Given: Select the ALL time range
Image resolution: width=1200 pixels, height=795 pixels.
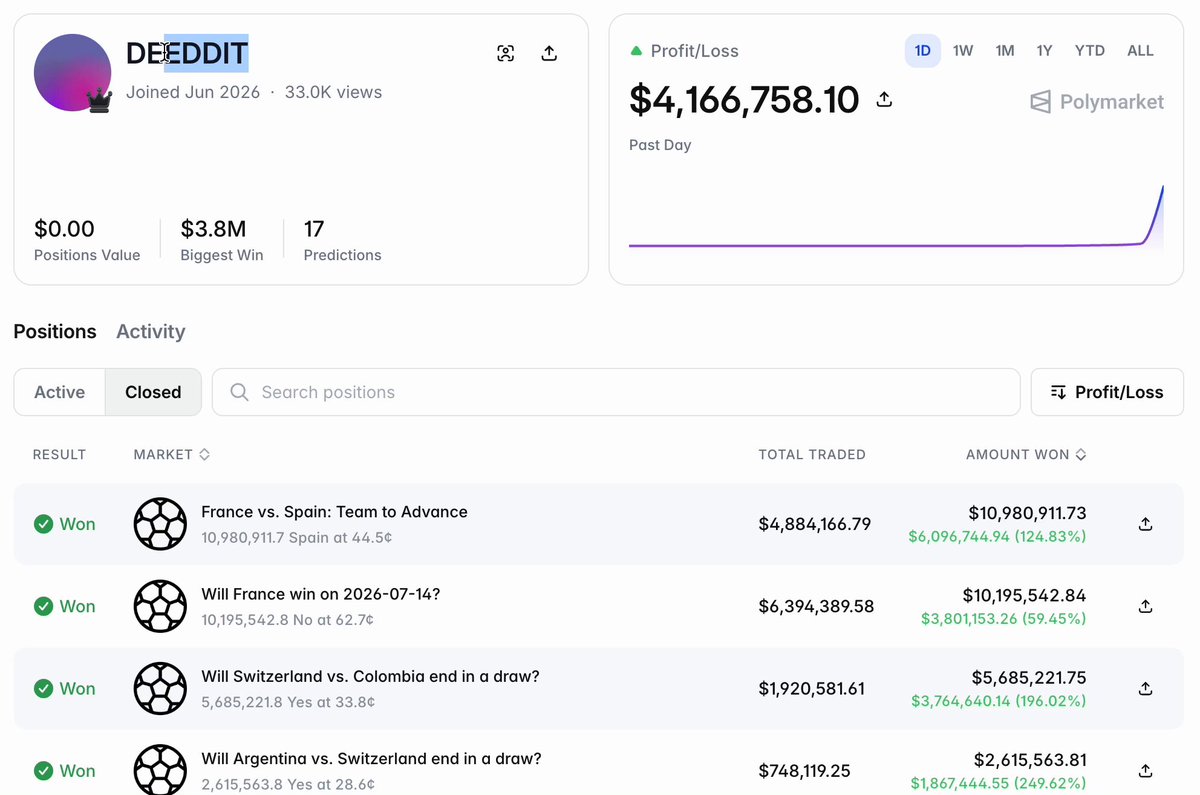Looking at the screenshot, I should click(1141, 50).
